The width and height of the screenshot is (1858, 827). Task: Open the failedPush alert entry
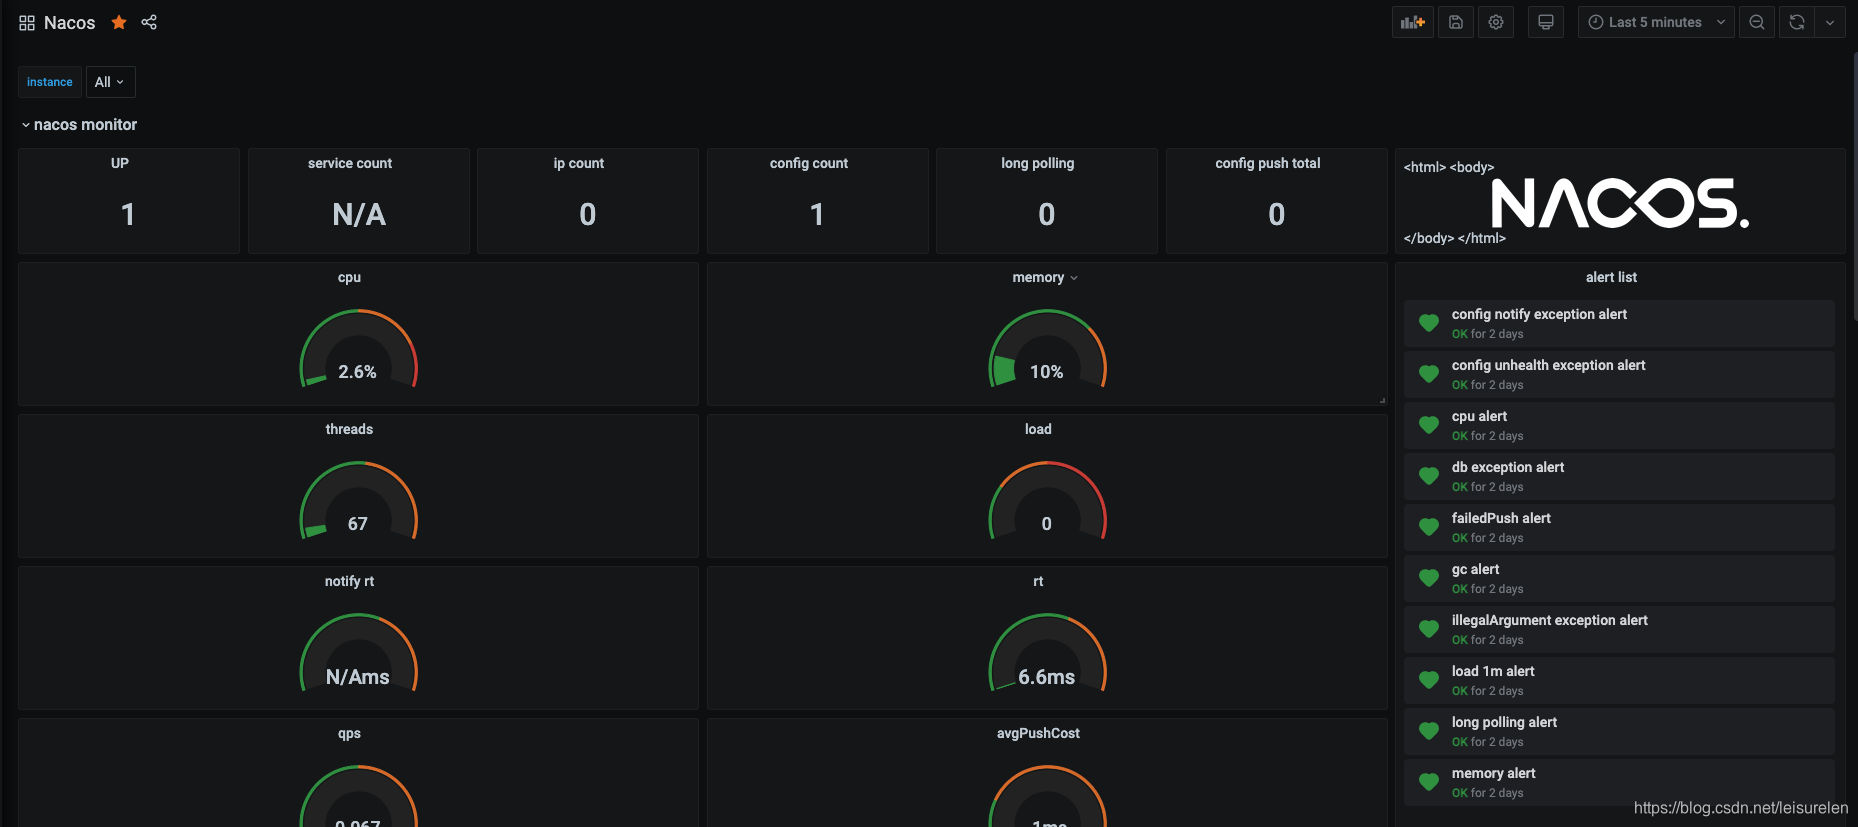point(1619,527)
